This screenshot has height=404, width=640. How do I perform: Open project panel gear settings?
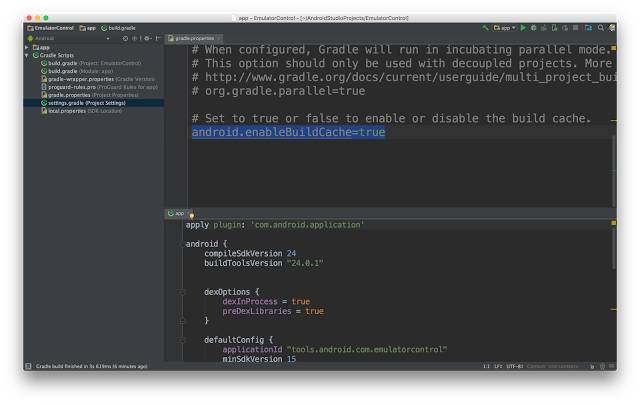pos(147,38)
